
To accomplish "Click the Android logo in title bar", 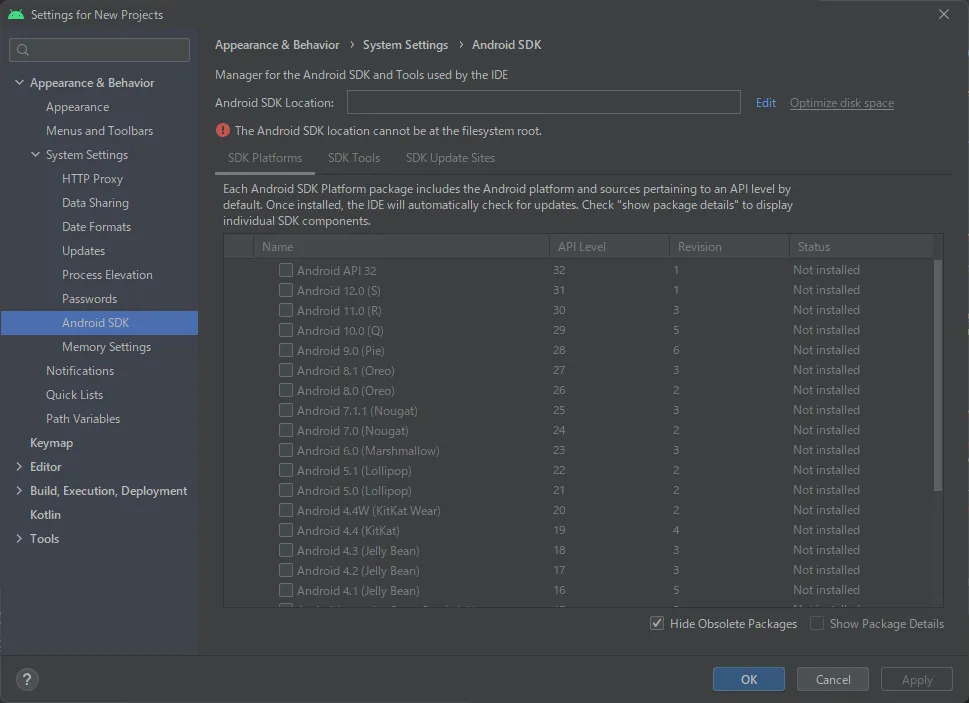I will [x=15, y=15].
